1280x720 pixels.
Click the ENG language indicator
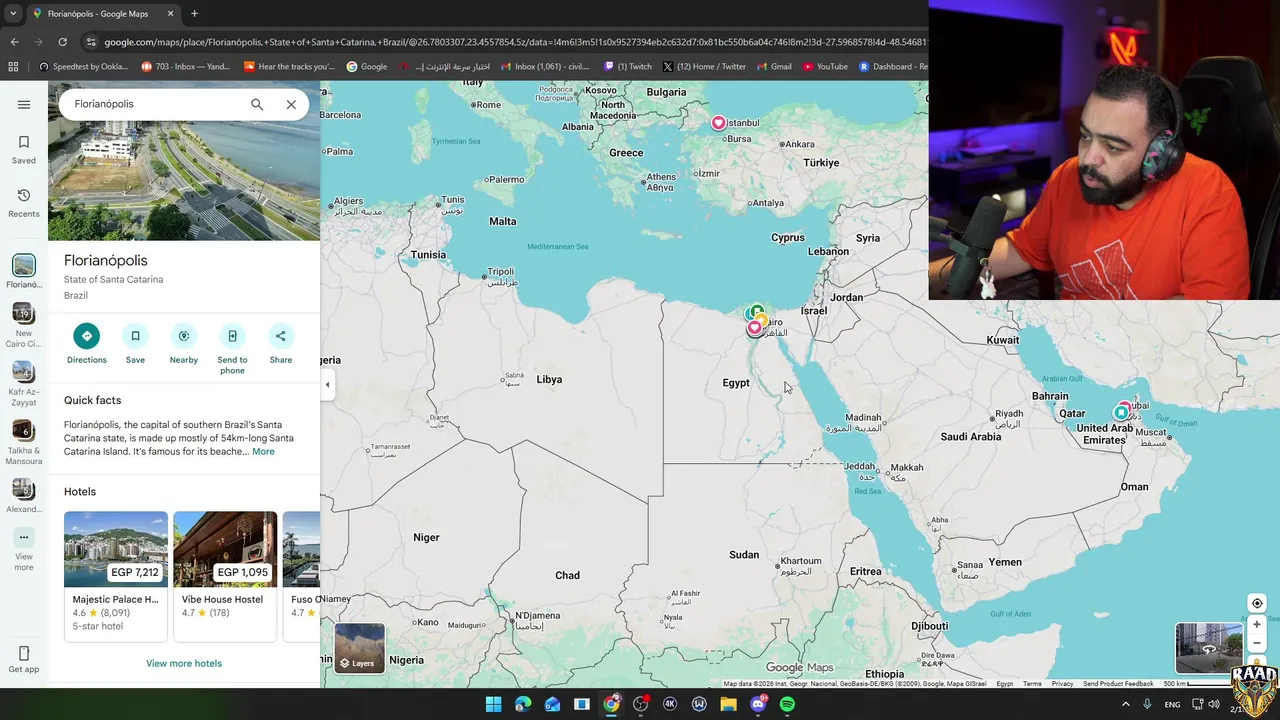pyautogui.click(x=1172, y=704)
